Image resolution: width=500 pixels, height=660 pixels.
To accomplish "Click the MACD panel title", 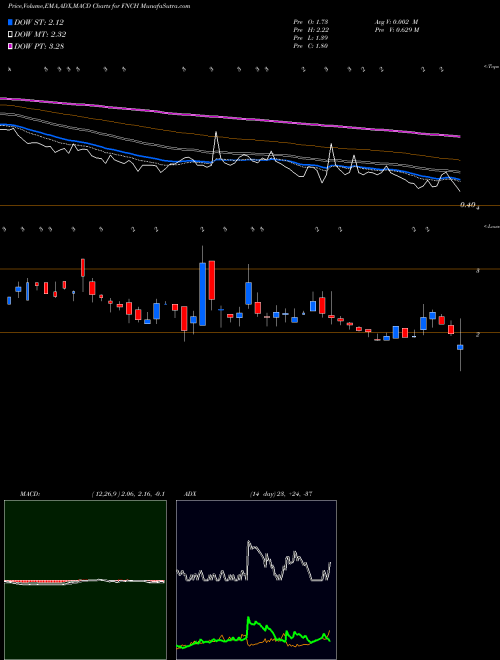I will pyautogui.click(x=30, y=494).
